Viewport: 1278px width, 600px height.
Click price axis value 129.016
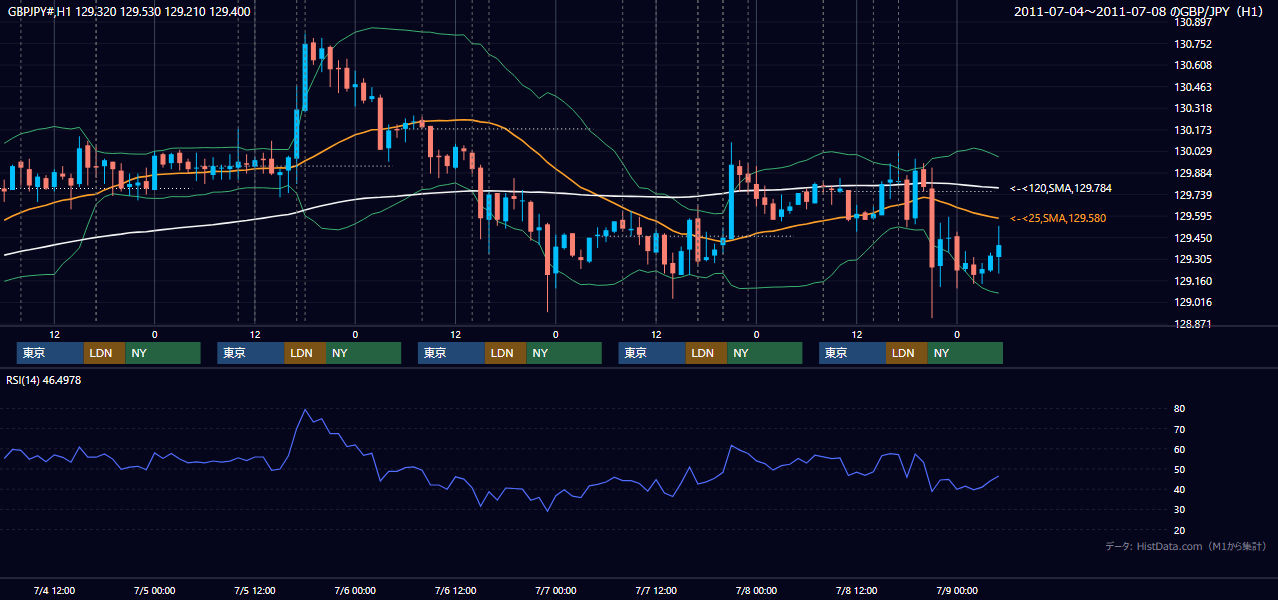coord(1194,302)
